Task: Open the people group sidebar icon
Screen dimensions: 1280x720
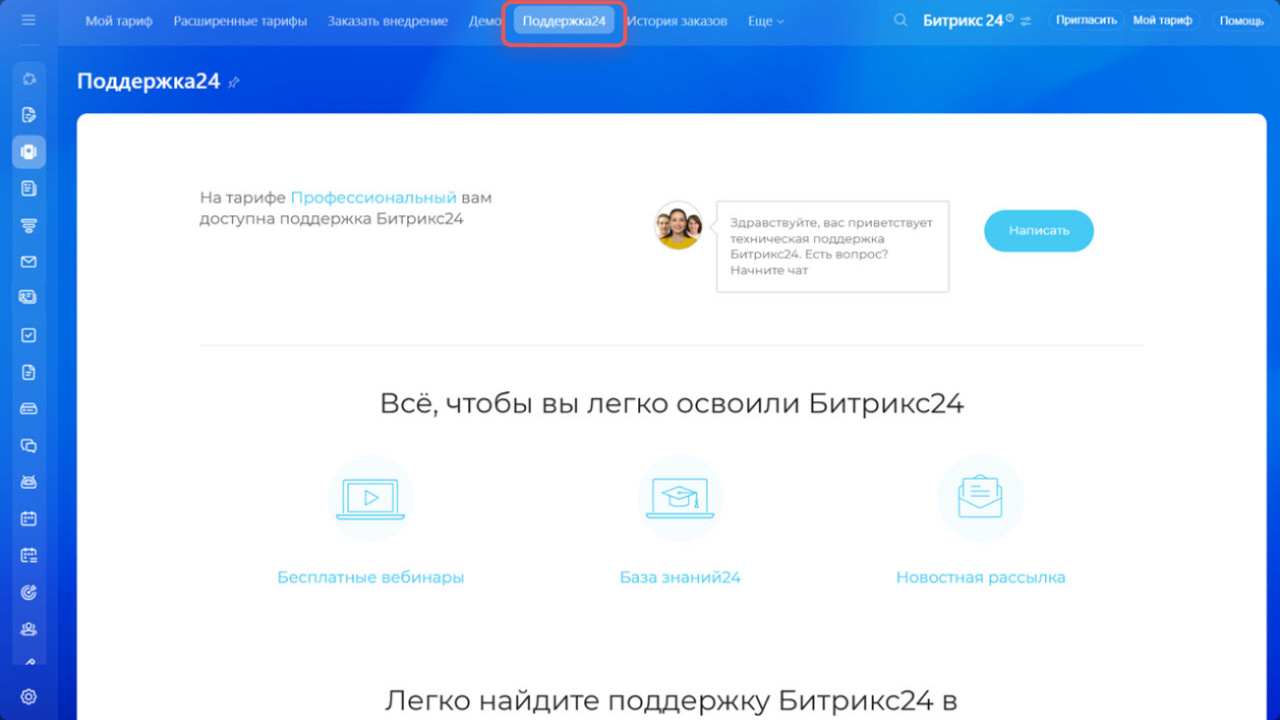Action: (29, 629)
